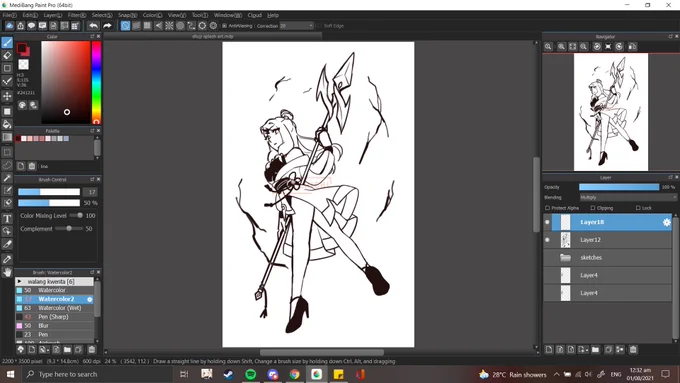This screenshot has height=383, width=680.
Task: Click the cloud save icon in the toolbar
Action: pos(9,26)
